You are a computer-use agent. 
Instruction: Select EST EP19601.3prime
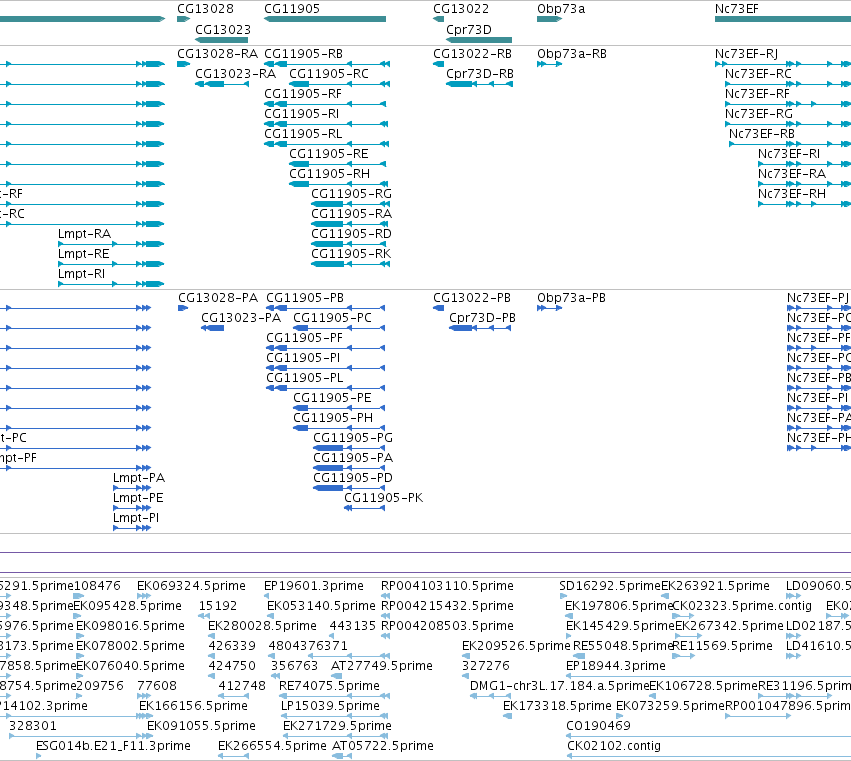314,586
